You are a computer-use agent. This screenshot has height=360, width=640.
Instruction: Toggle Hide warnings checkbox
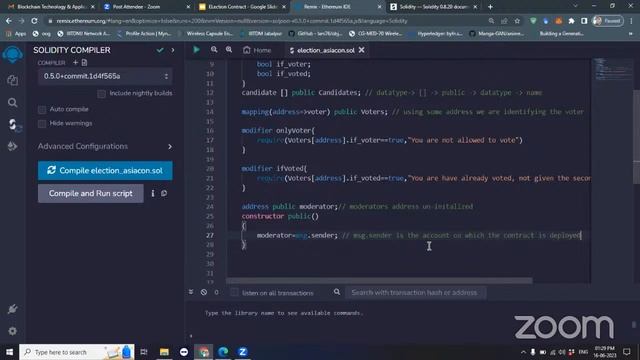click(x=42, y=123)
